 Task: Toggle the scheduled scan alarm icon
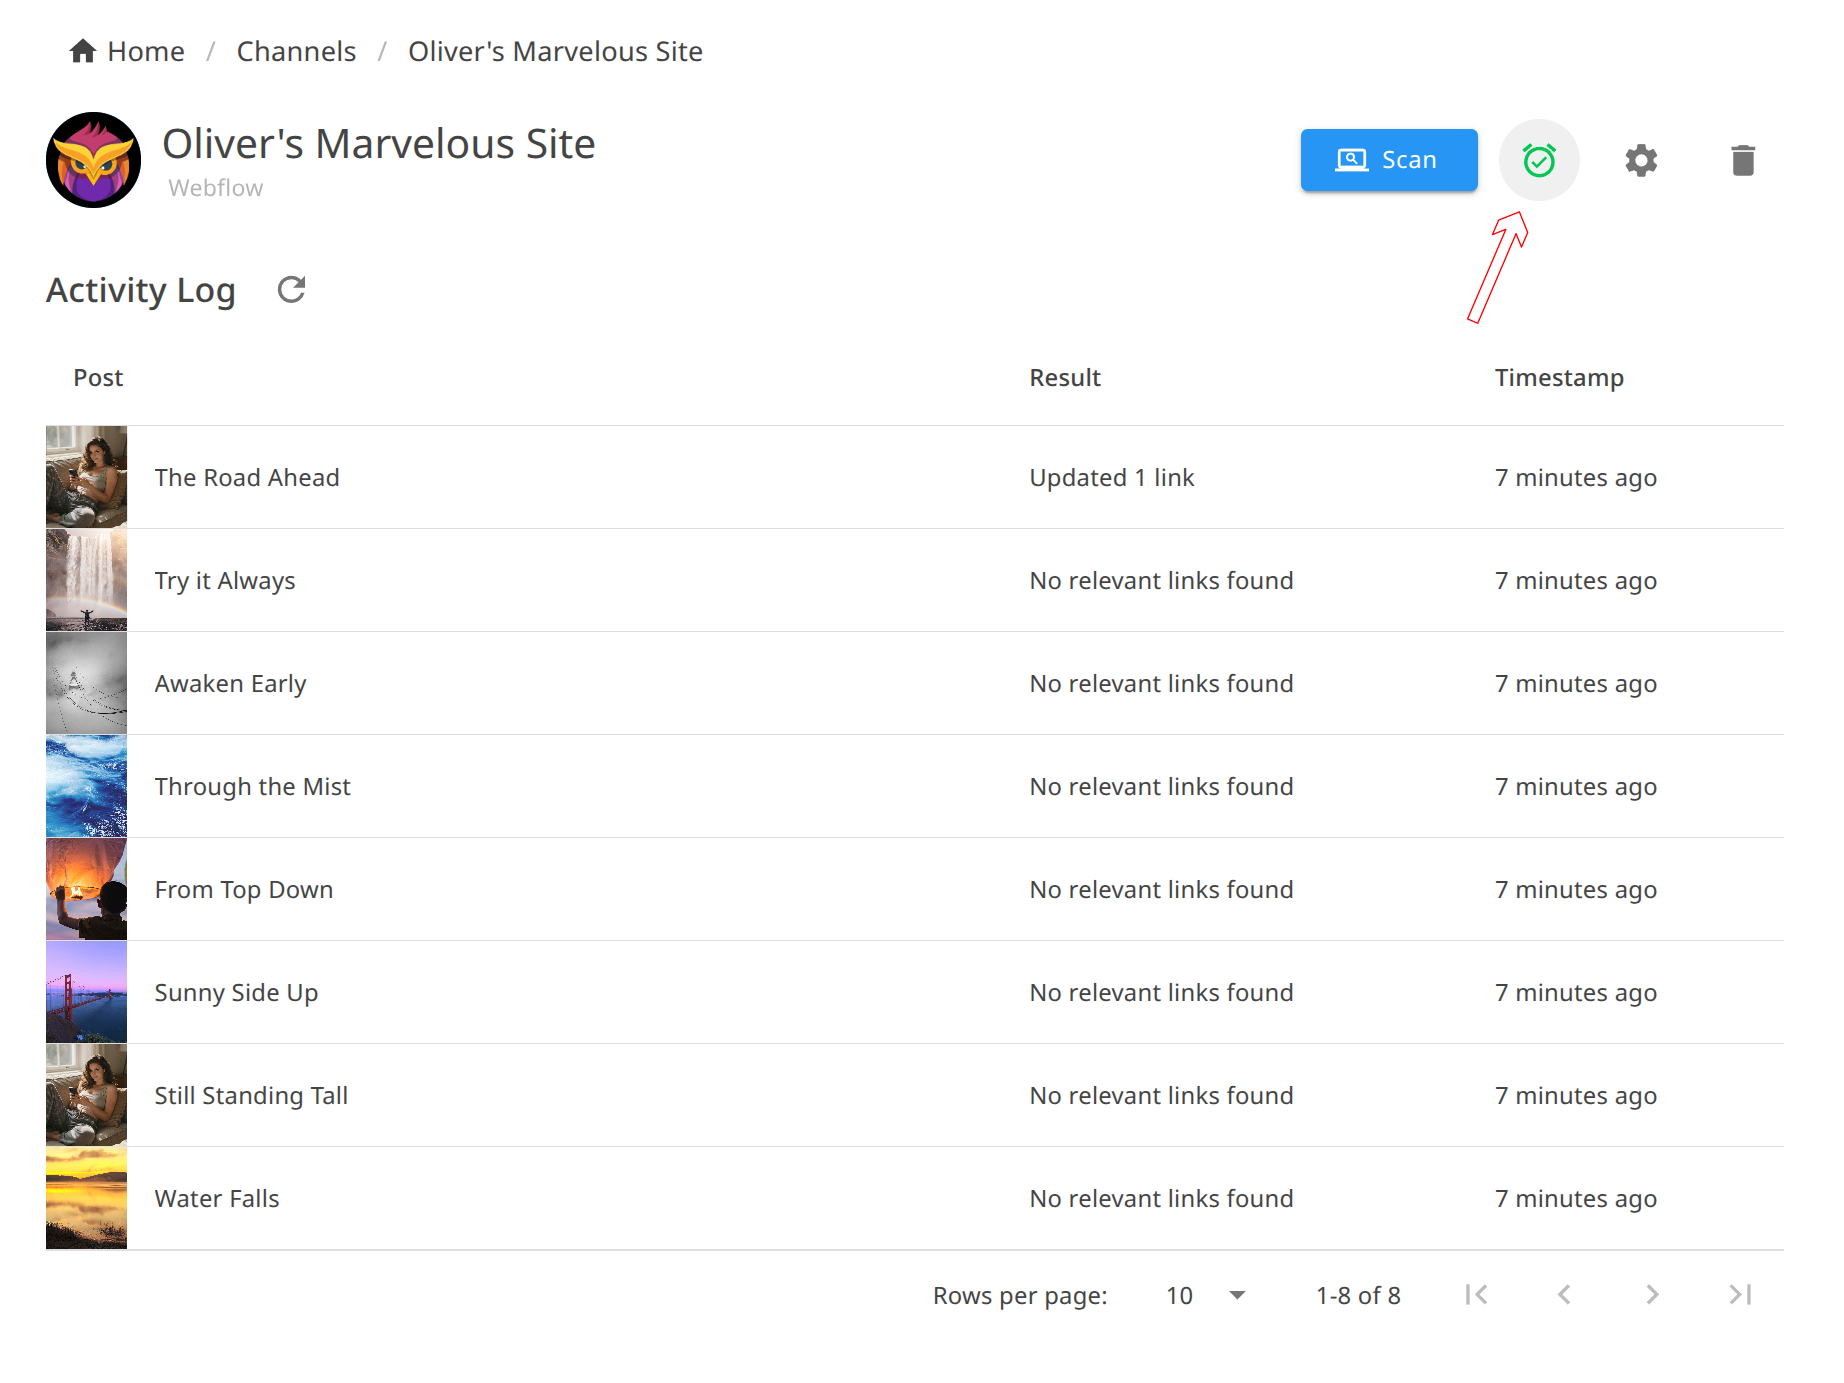pos(1538,160)
